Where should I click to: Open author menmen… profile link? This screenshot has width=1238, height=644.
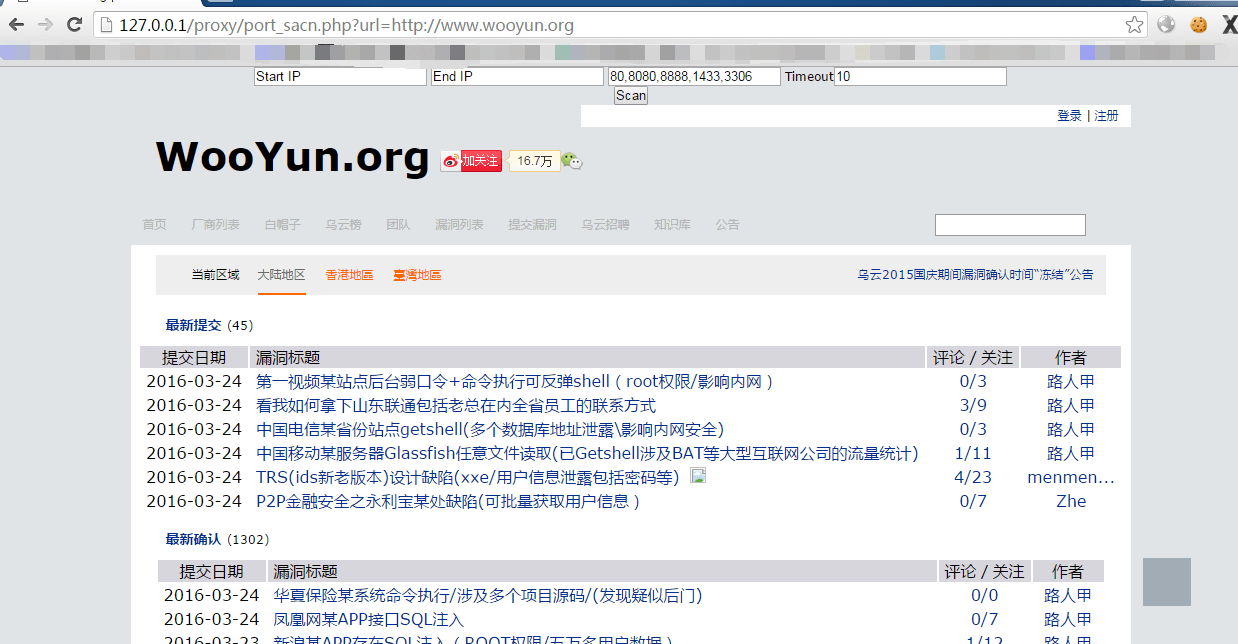point(1071,477)
